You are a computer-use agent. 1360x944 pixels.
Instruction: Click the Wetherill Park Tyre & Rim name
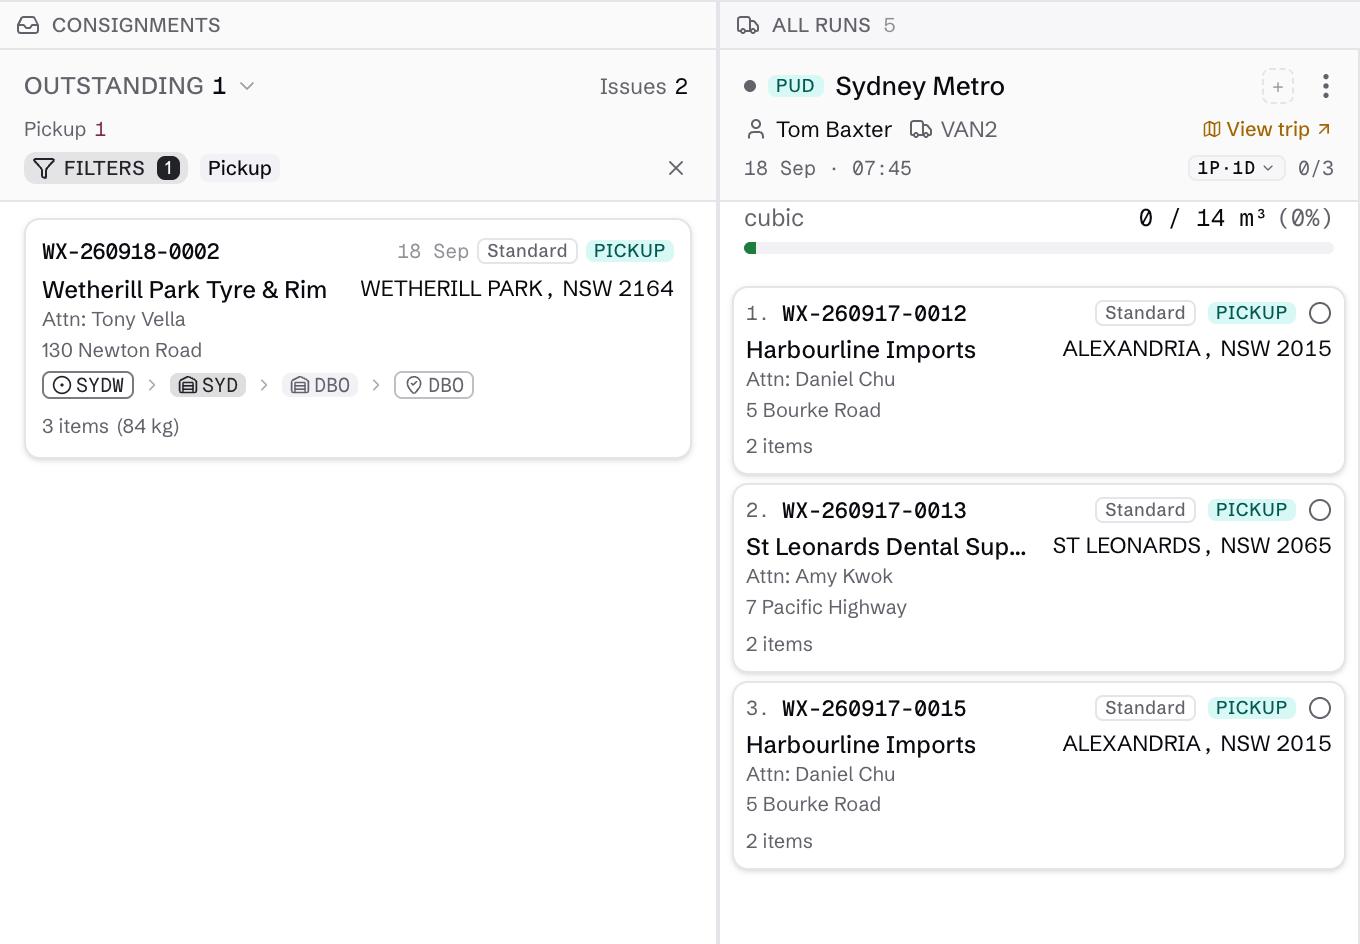coord(184,289)
